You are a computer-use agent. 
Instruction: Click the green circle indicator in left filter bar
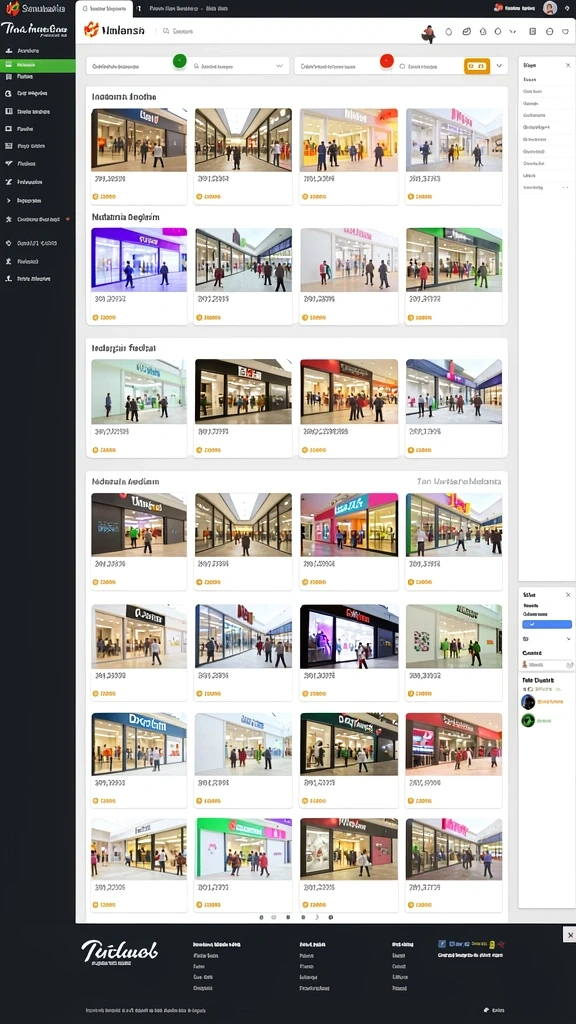tap(180, 61)
